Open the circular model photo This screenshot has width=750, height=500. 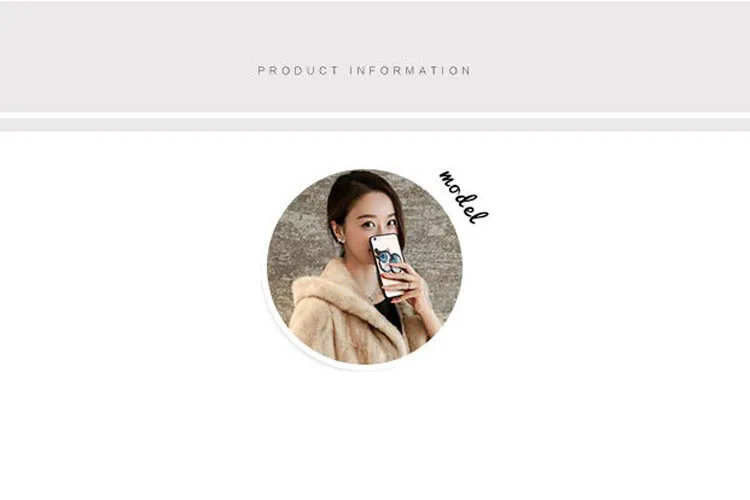(364, 267)
